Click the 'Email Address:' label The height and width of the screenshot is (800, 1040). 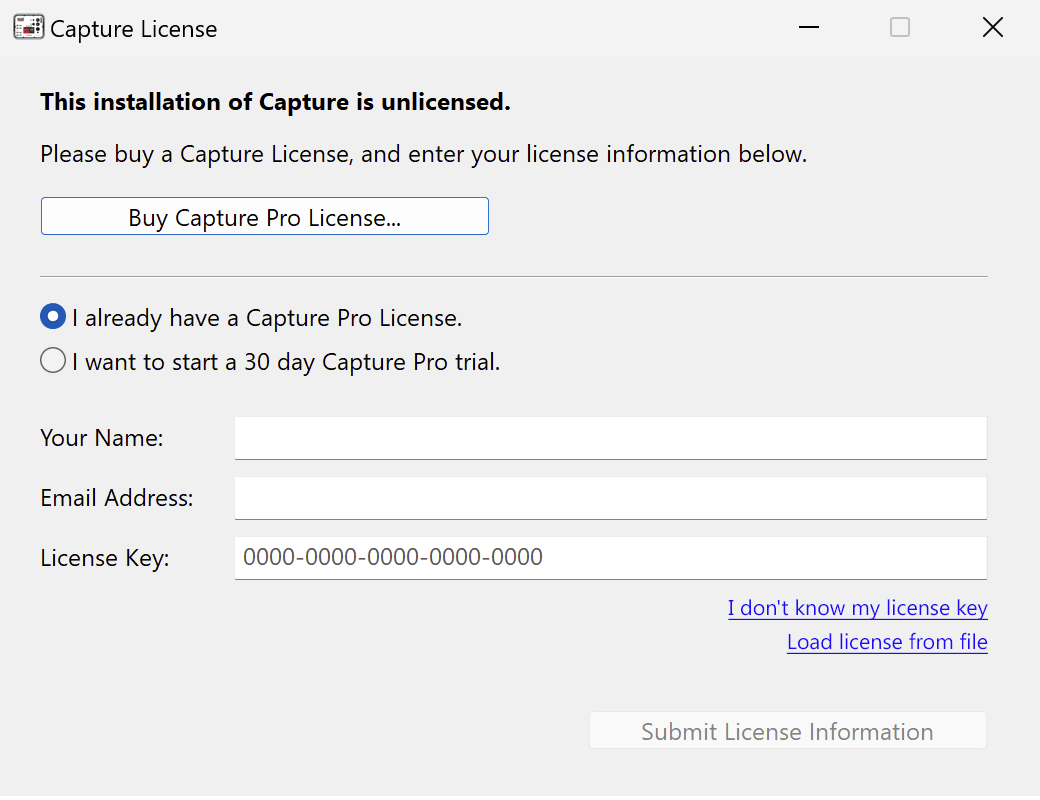coord(117,498)
